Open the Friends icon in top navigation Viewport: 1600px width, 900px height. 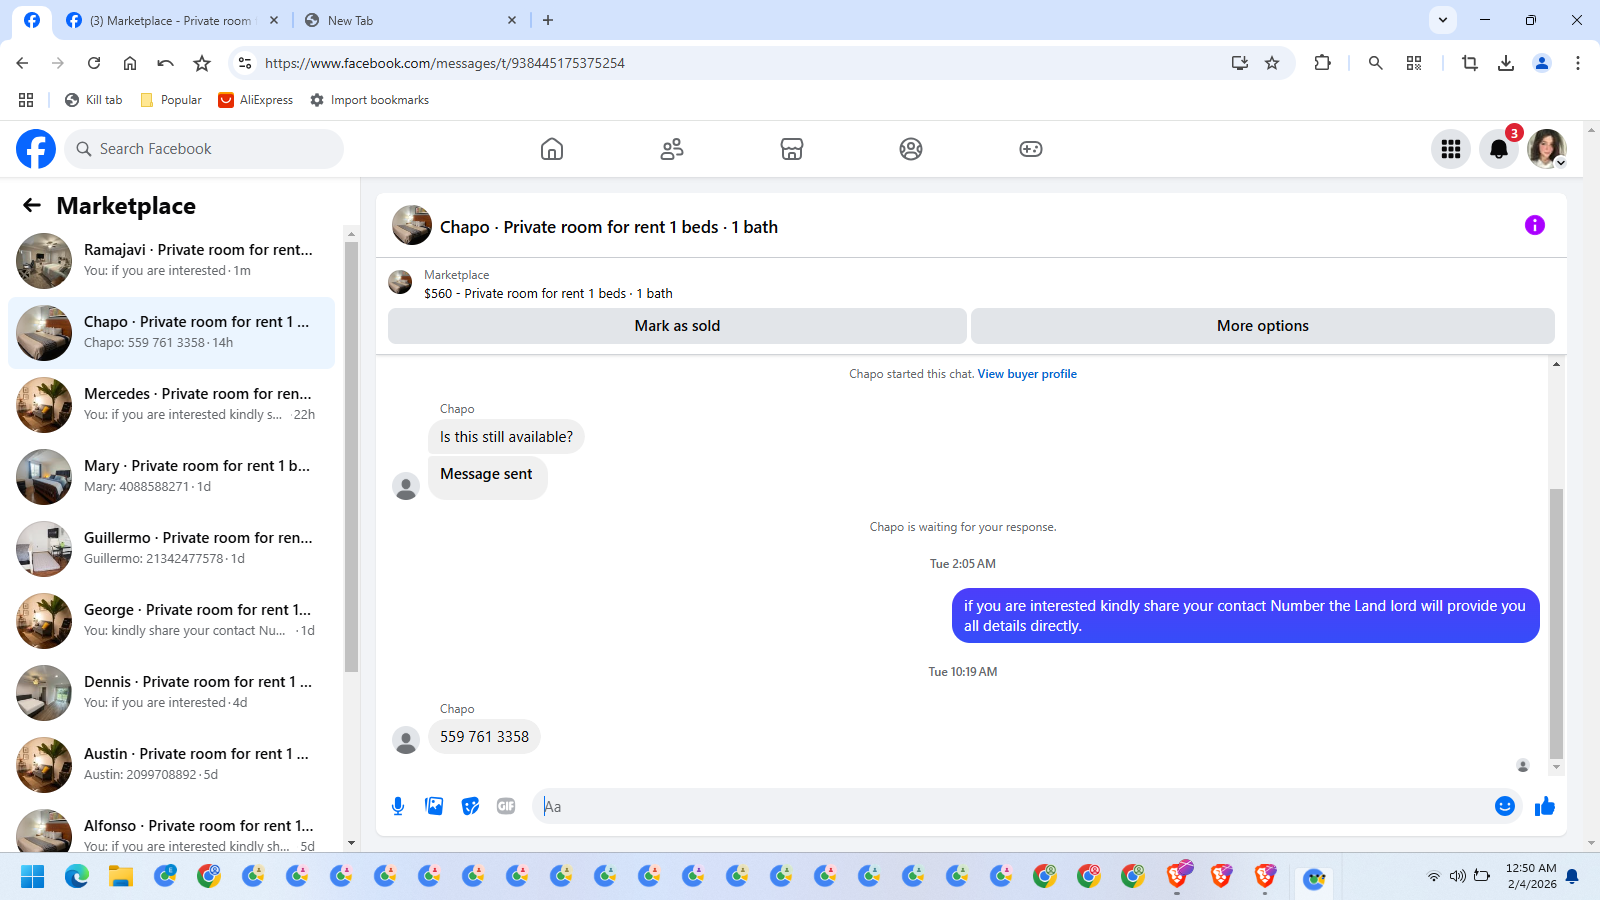672,149
